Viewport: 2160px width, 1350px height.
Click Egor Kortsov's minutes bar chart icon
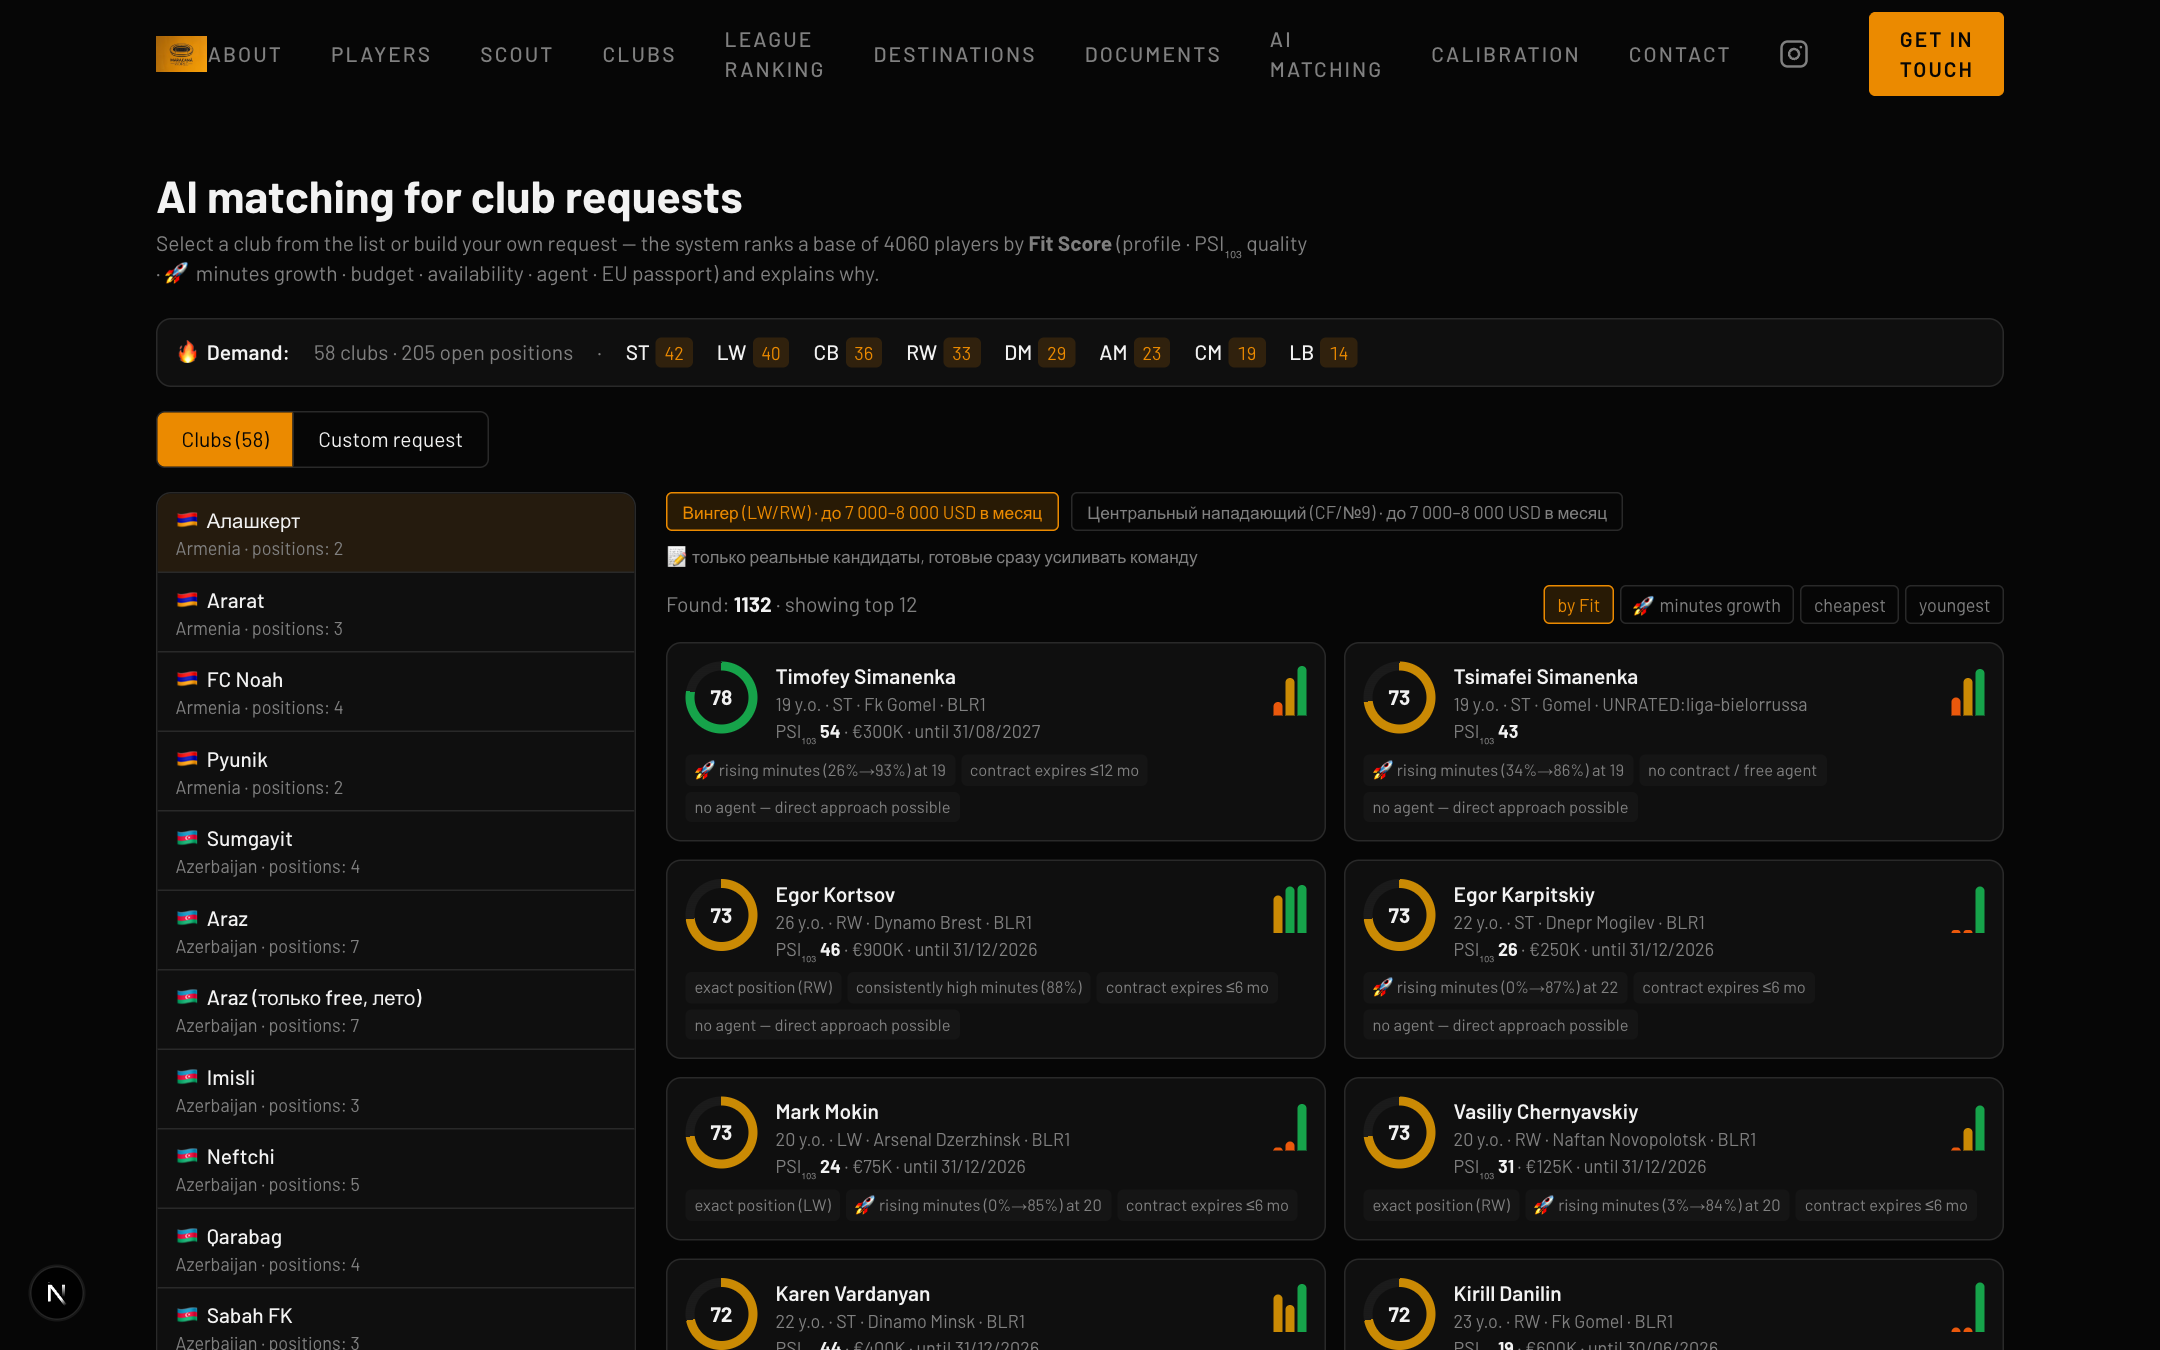[1290, 909]
